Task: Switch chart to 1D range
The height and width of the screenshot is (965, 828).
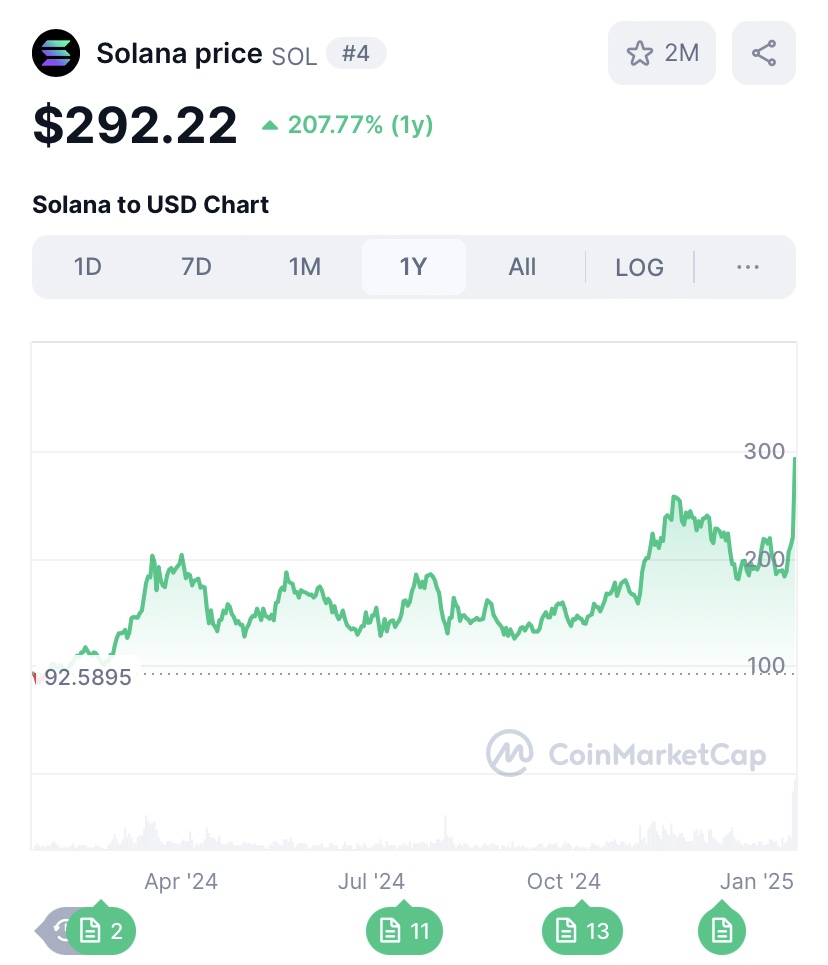Action: (88, 267)
